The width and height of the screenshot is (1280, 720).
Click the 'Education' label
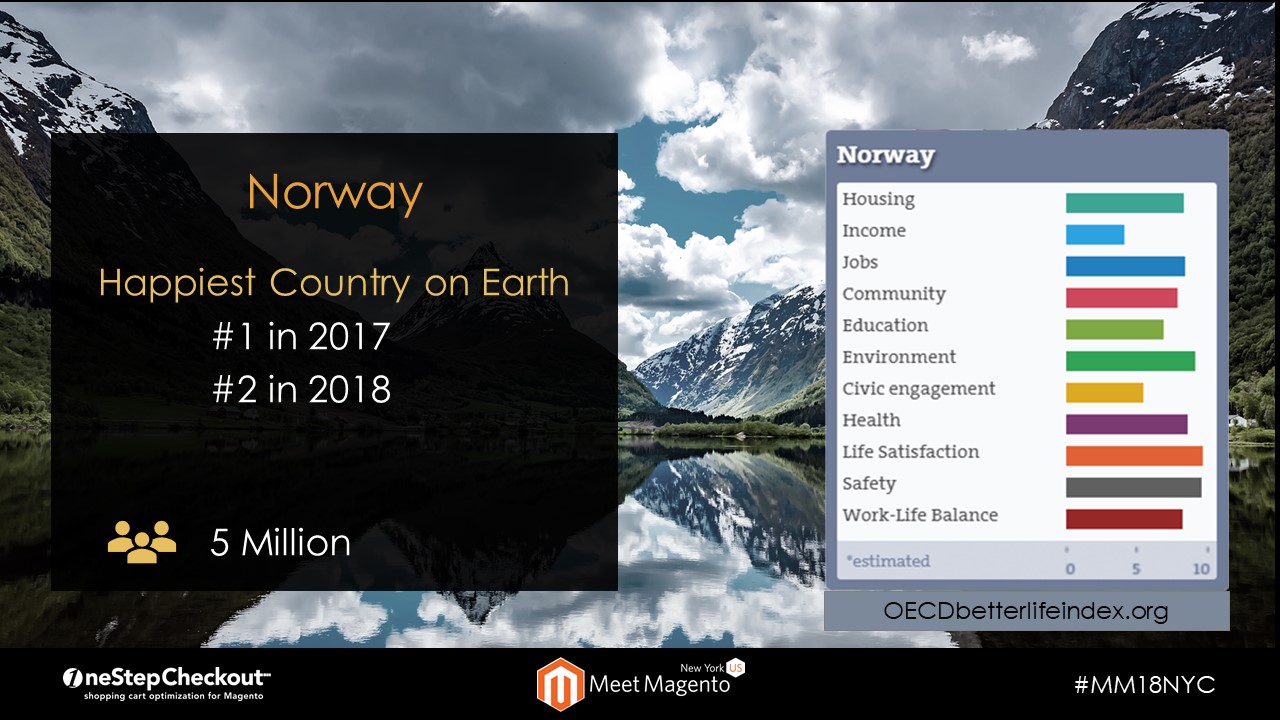click(x=885, y=325)
